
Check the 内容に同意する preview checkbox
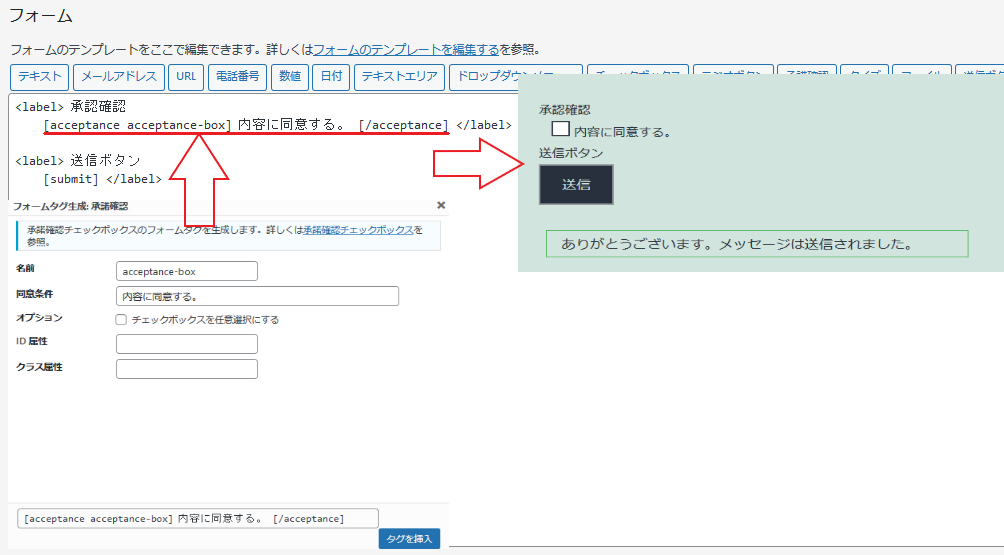point(561,129)
